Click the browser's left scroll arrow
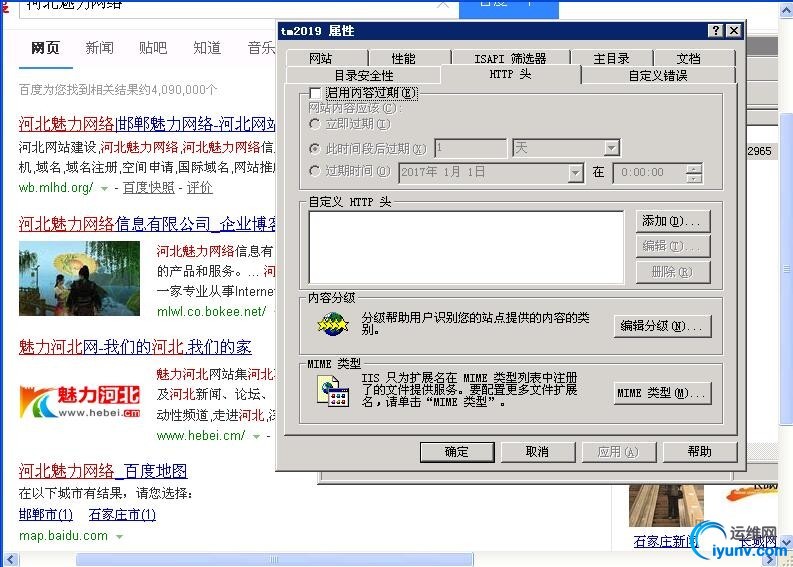The image size is (793, 567). pos(10,560)
